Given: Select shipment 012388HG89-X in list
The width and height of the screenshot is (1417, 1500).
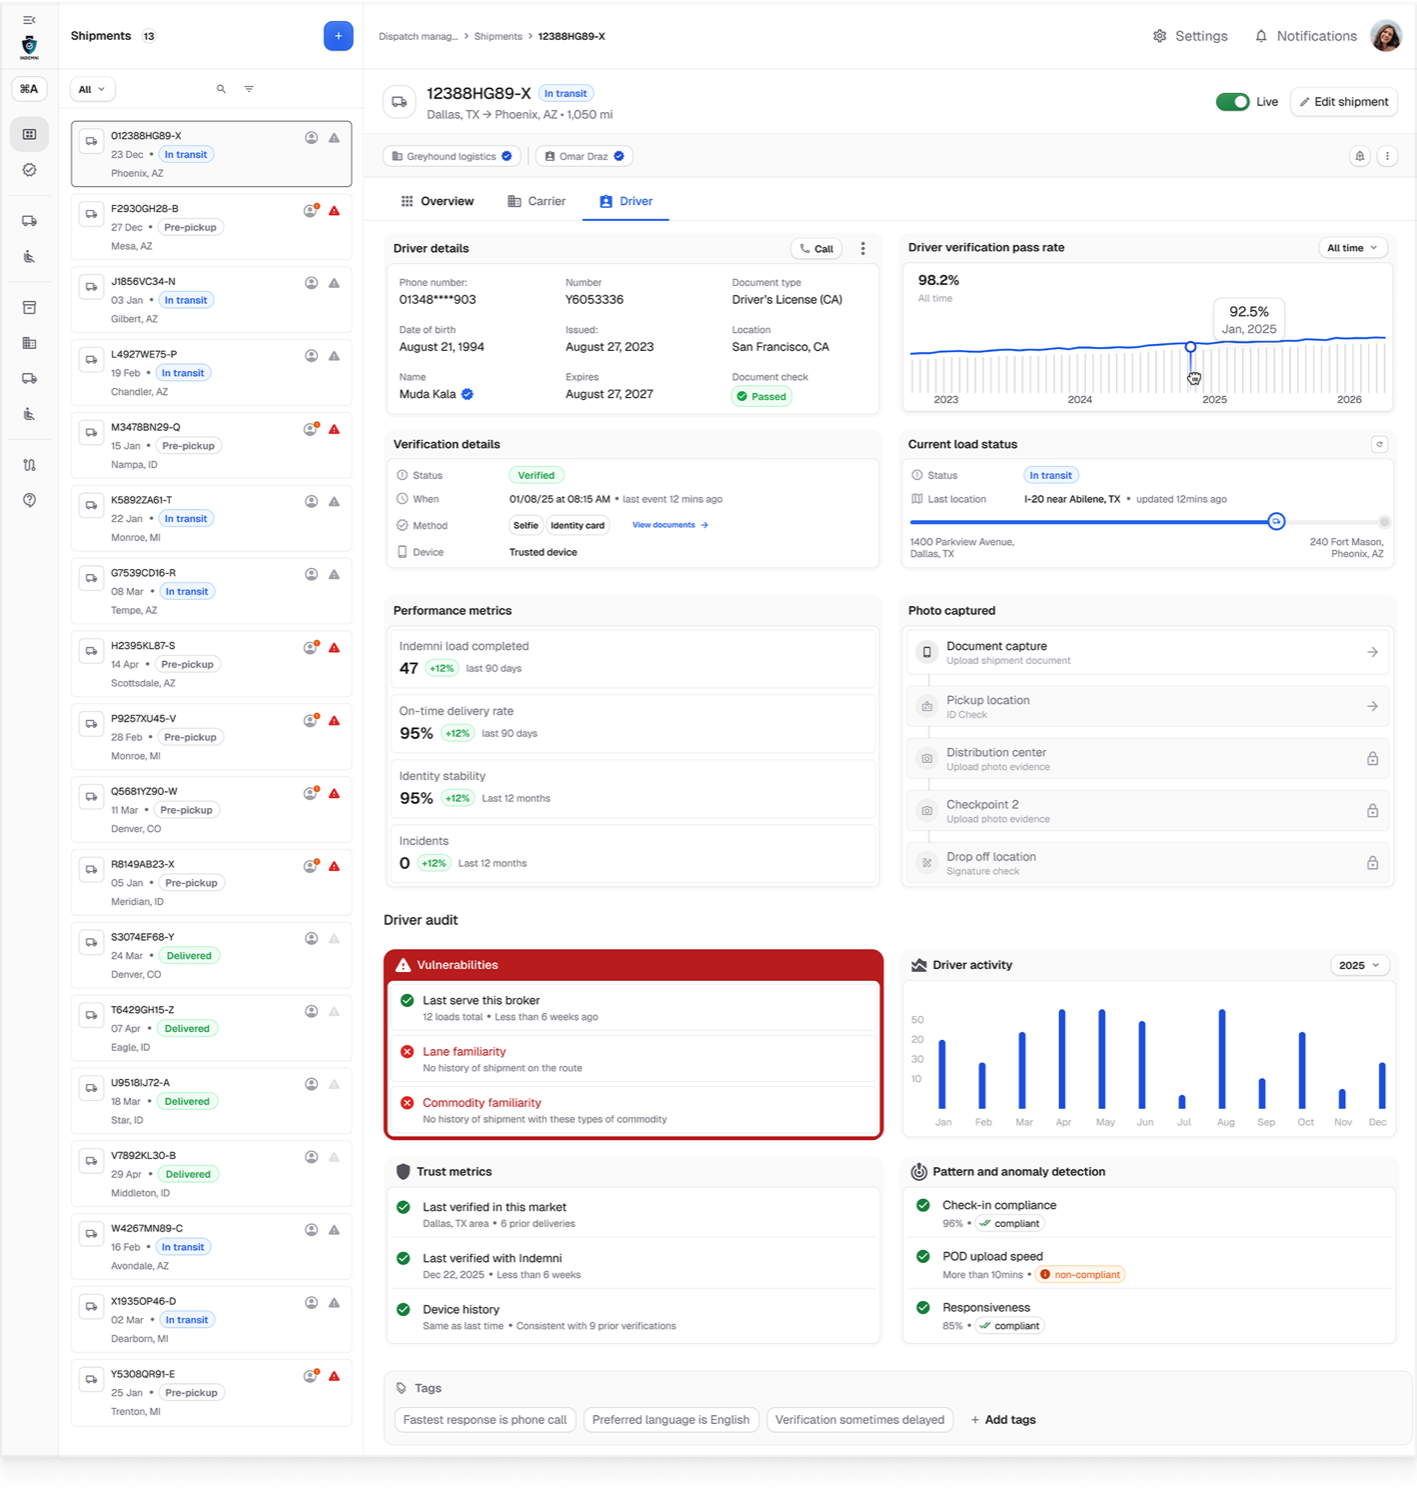Looking at the screenshot, I should (211, 154).
